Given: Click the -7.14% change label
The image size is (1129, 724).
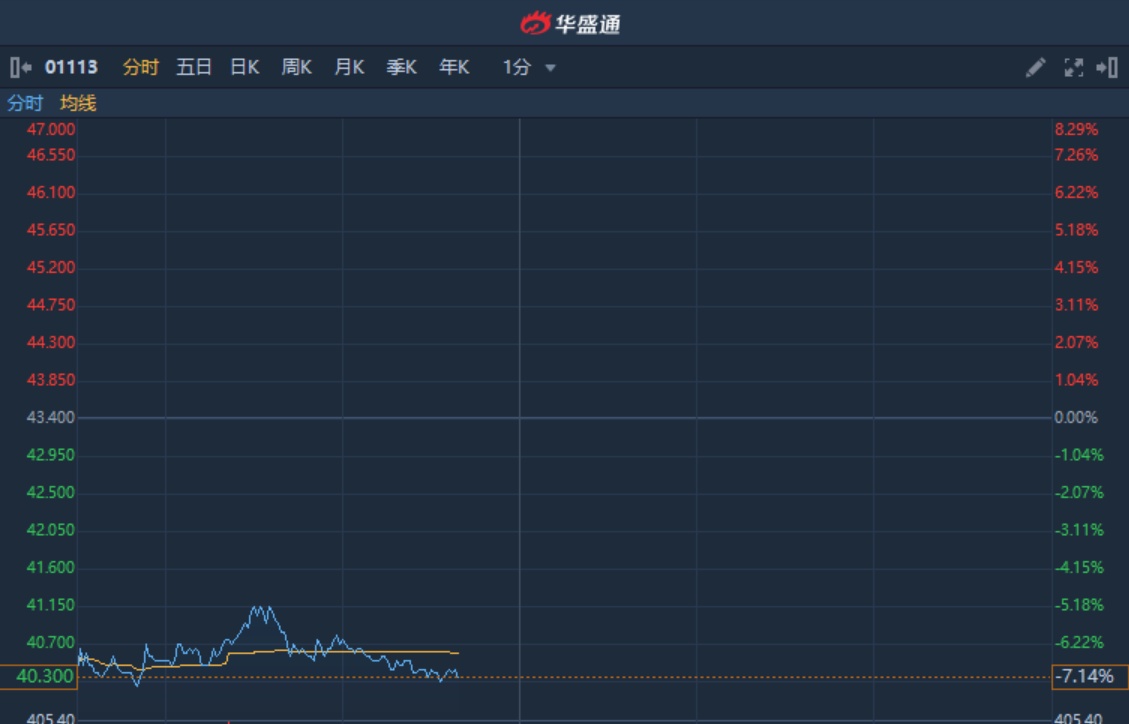Looking at the screenshot, I should (1089, 677).
